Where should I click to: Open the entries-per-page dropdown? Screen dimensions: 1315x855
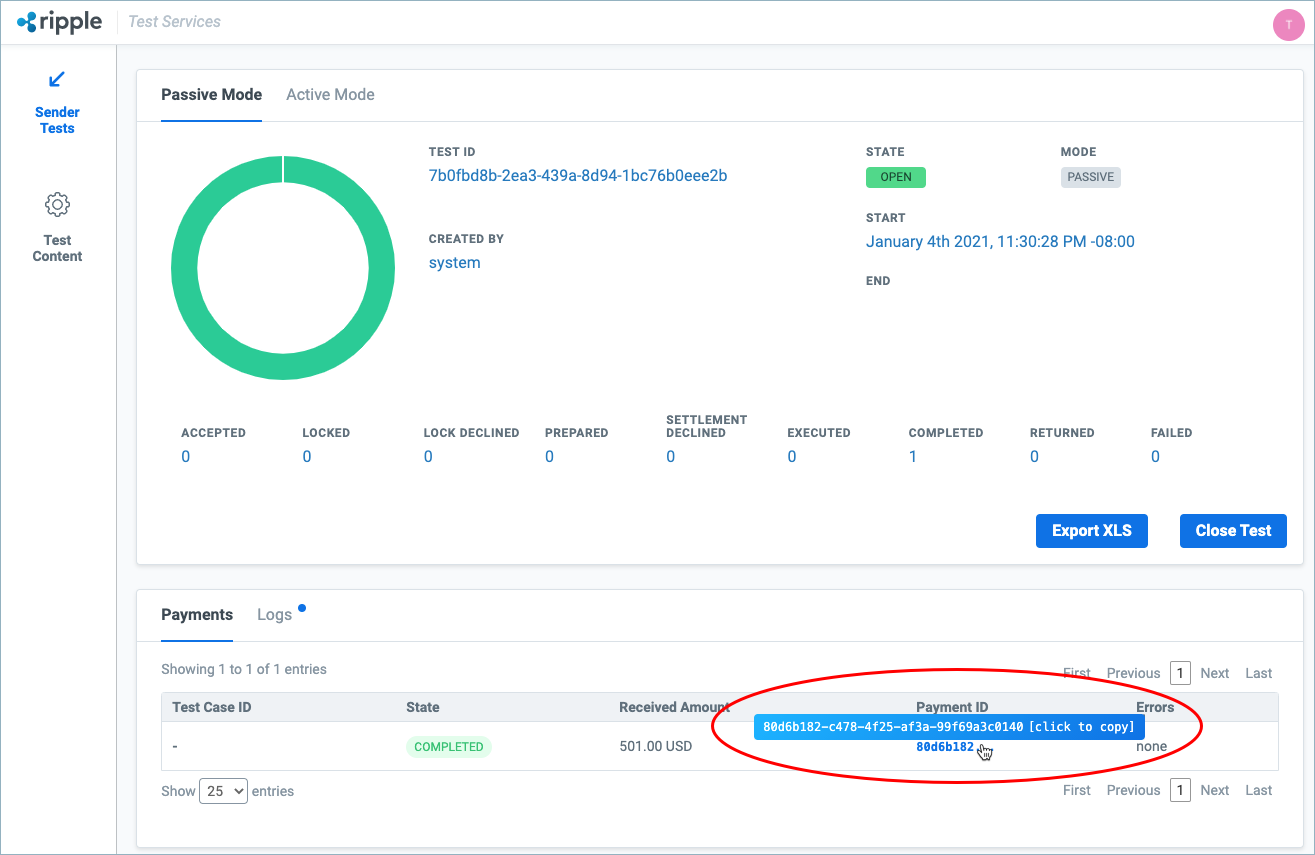(223, 790)
